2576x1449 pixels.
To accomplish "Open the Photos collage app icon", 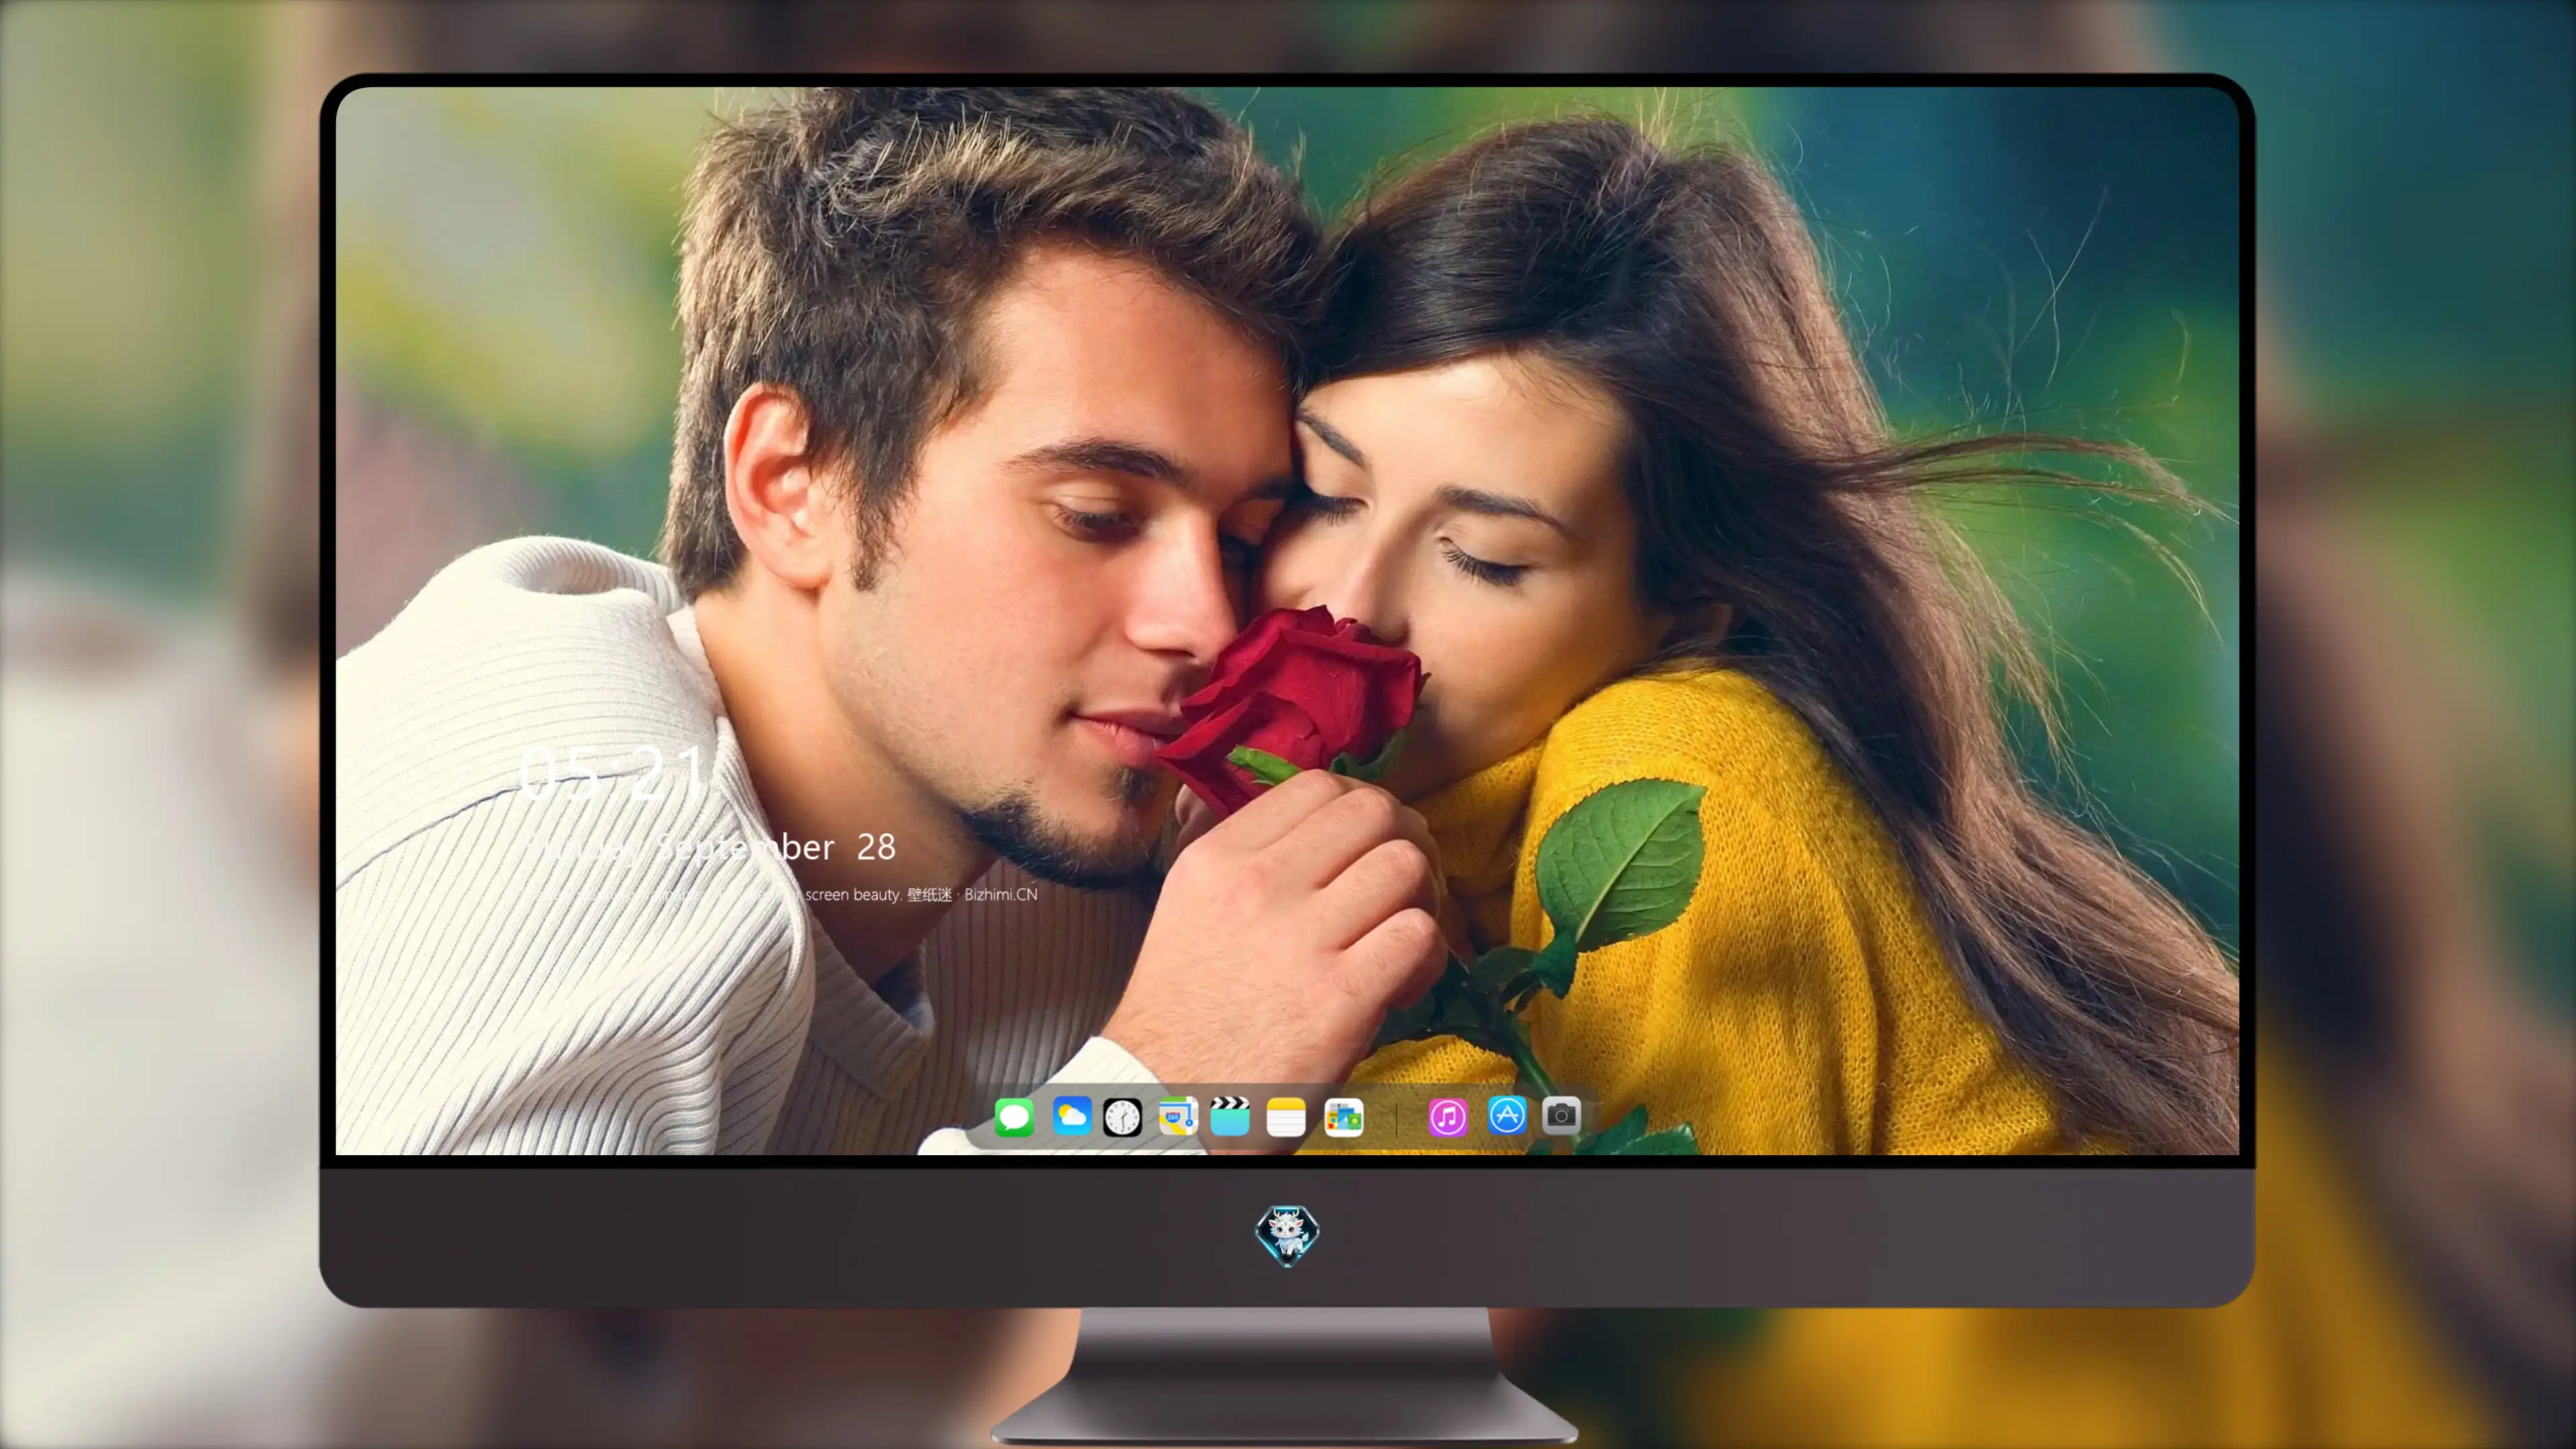I will pos(1343,1117).
